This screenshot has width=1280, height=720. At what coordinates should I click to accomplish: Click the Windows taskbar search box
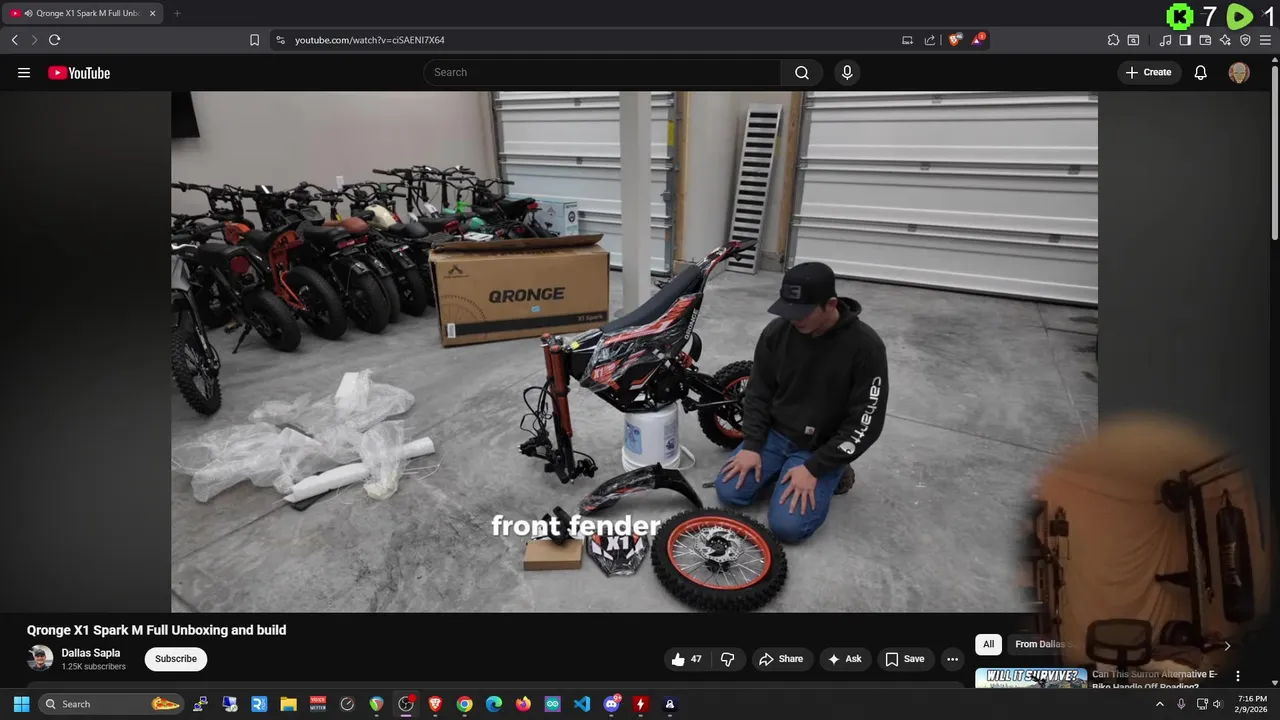point(113,704)
